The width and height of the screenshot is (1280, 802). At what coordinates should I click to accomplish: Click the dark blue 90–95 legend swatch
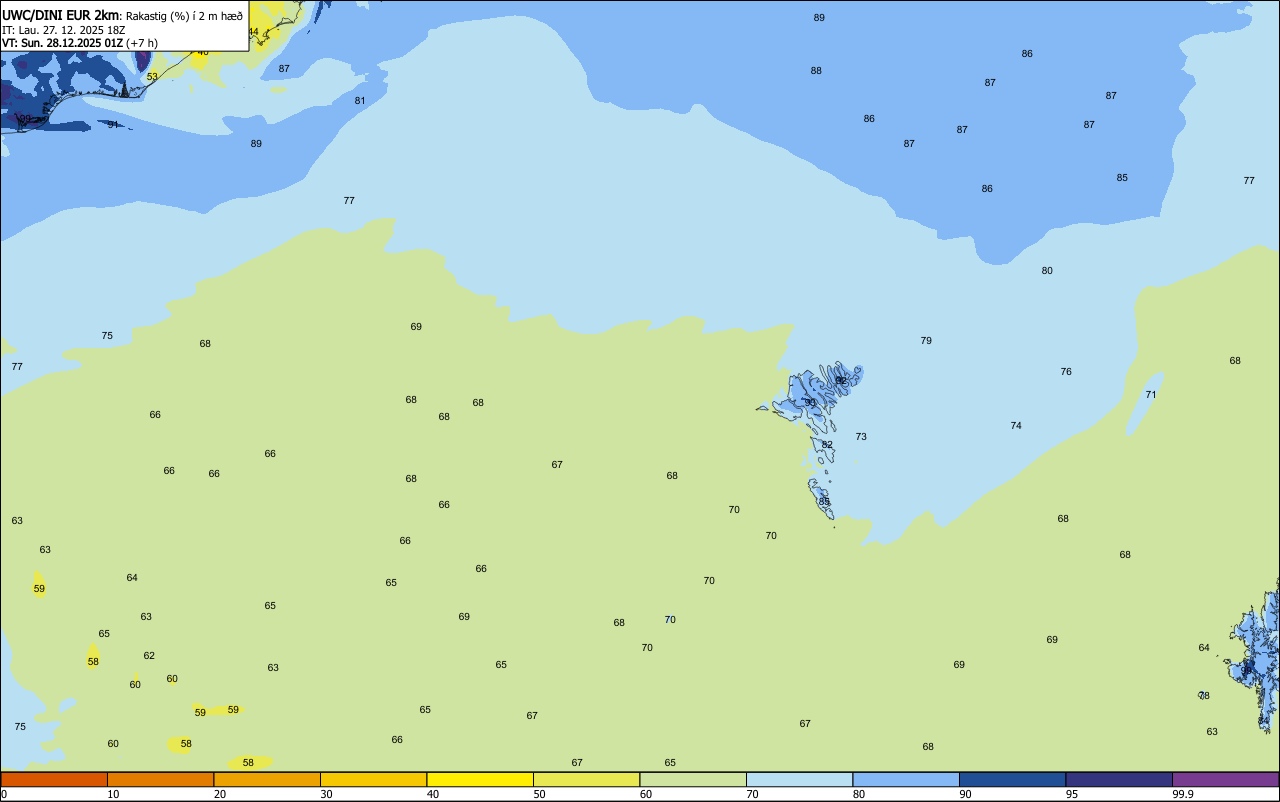[1012, 779]
